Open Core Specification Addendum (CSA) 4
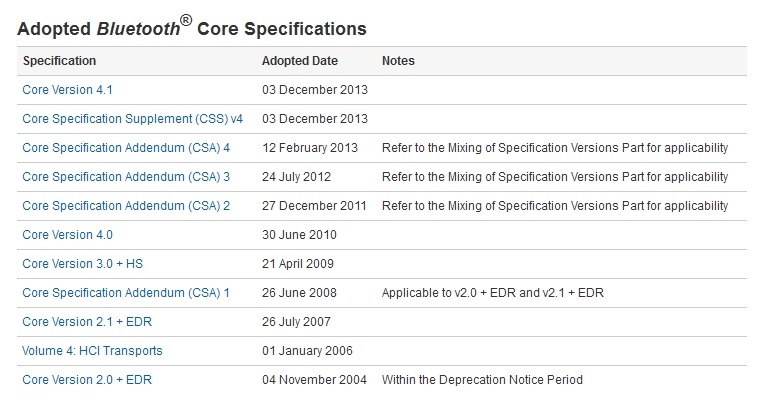The height and width of the screenshot is (406, 760). tap(126, 148)
